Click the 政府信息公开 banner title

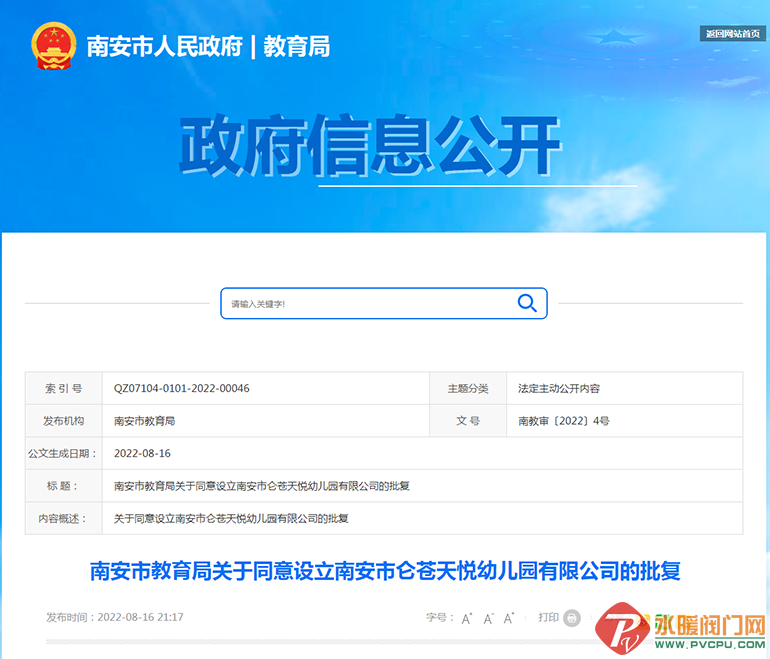370,145
